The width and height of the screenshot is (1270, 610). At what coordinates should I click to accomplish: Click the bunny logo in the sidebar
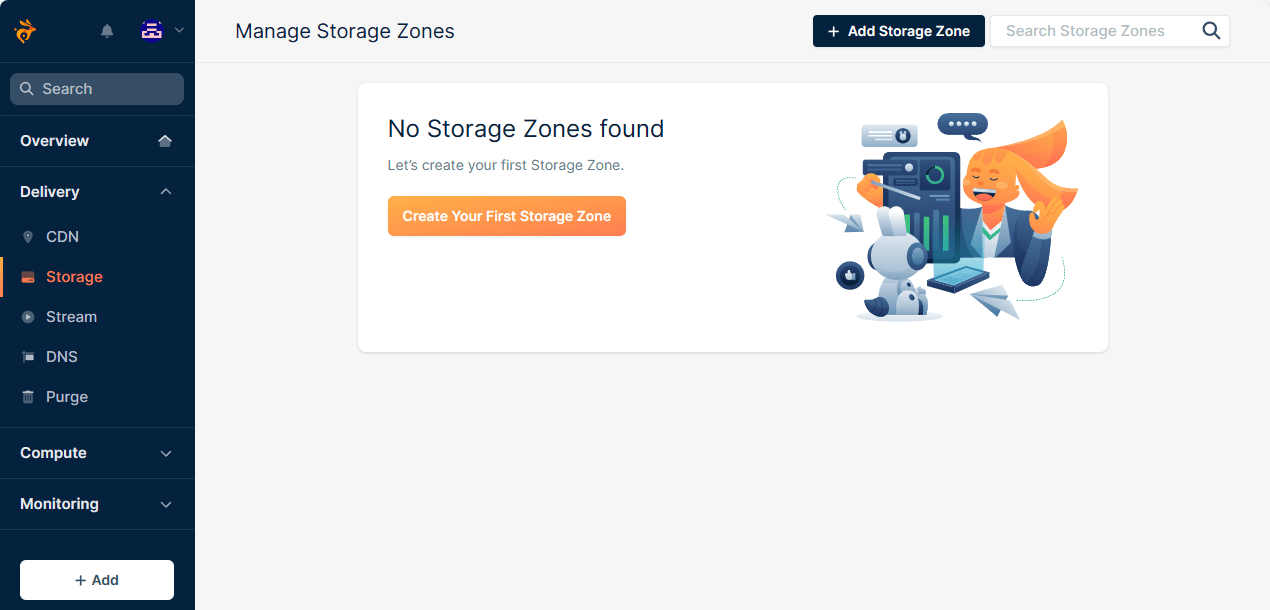pyautogui.click(x=25, y=31)
